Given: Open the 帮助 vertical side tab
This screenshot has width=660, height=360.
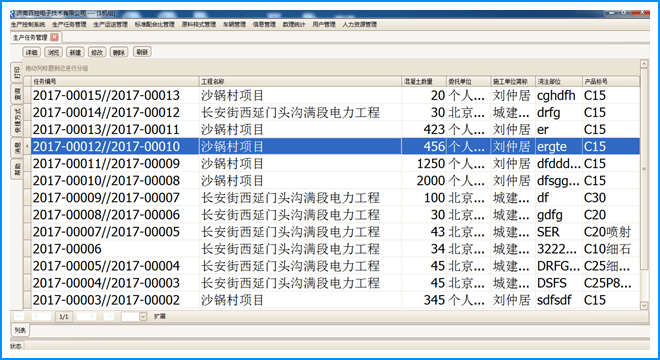Looking at the screenshot, I should point(17,169).
